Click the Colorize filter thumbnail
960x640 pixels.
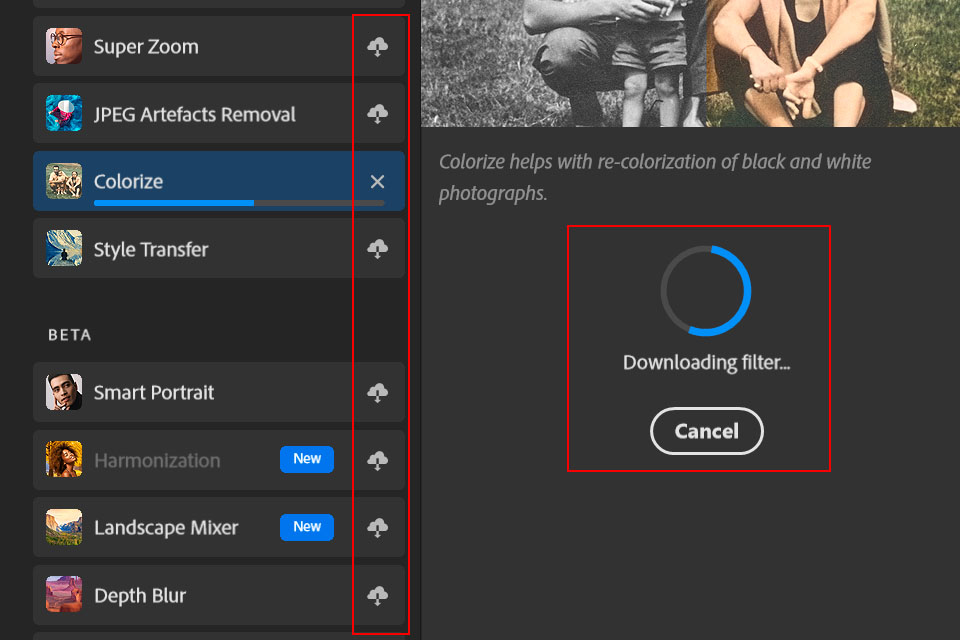[64, 181]
